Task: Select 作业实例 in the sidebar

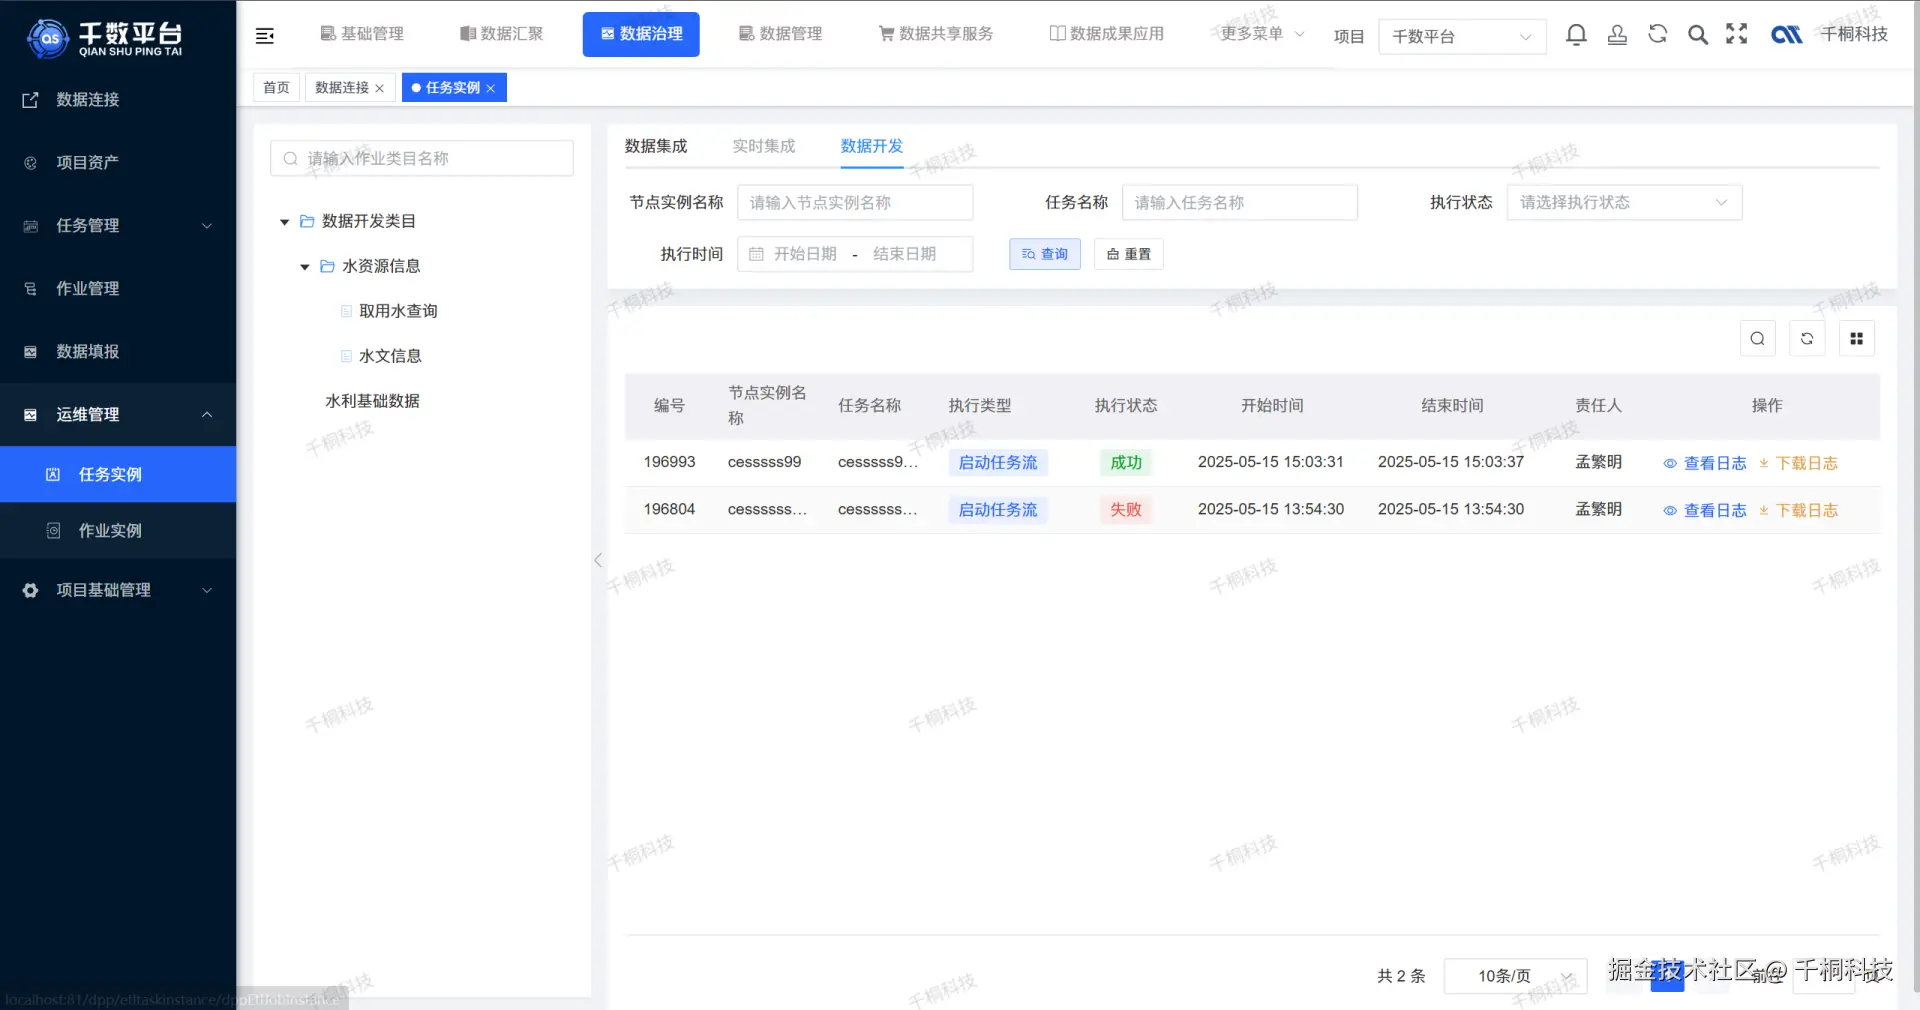Action: (118, 530)
